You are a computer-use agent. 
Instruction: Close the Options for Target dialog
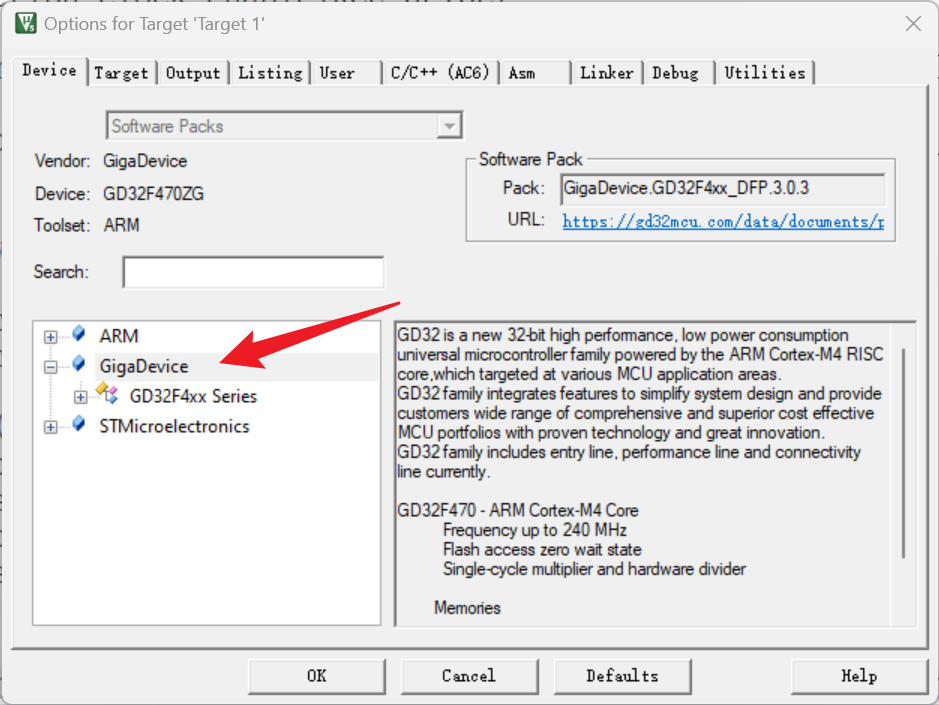coord(913,24)
